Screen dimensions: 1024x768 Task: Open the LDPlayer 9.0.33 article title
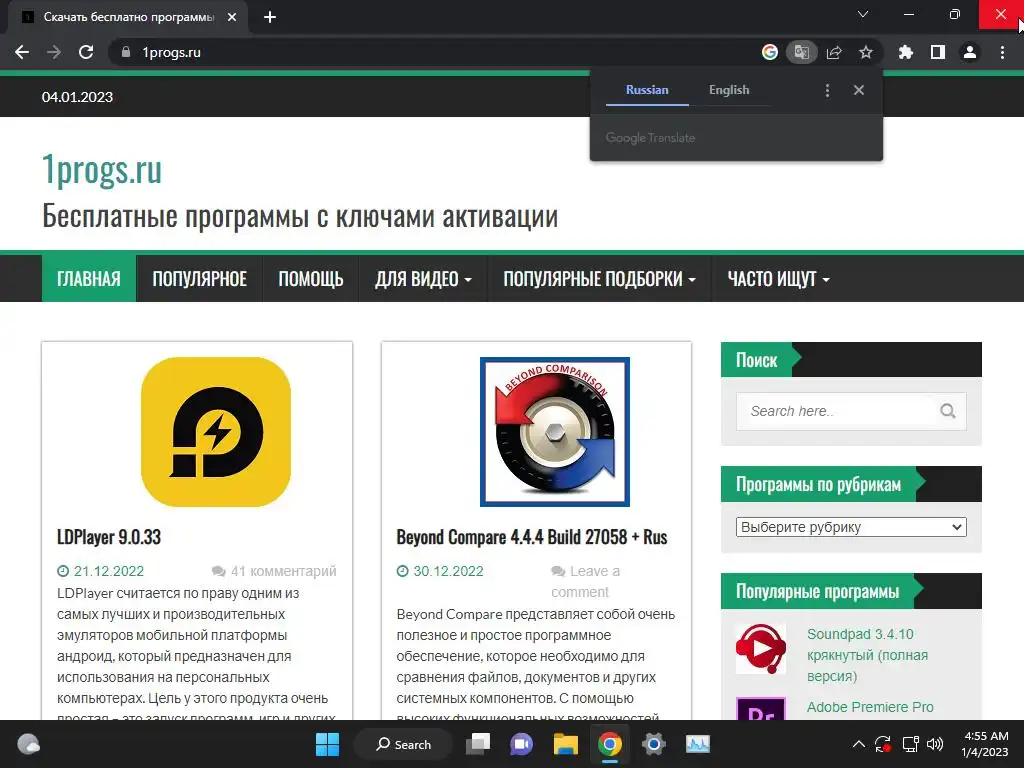(x=108, y=537)
